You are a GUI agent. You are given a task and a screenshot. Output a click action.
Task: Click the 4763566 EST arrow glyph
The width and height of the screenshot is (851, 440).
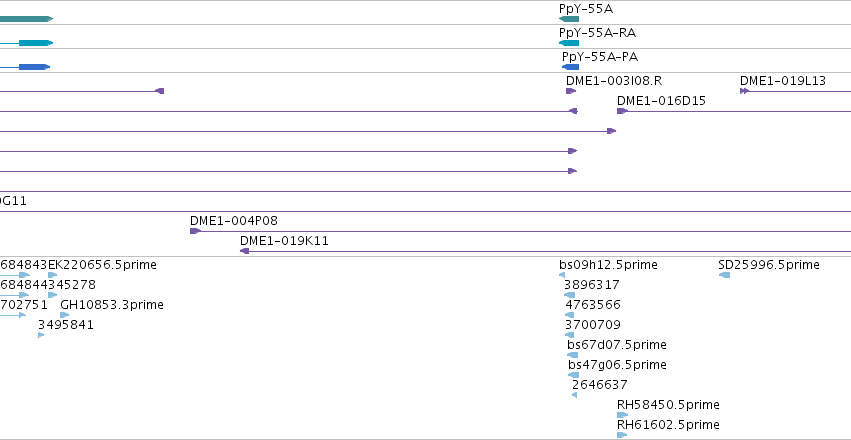click(569, 315)
